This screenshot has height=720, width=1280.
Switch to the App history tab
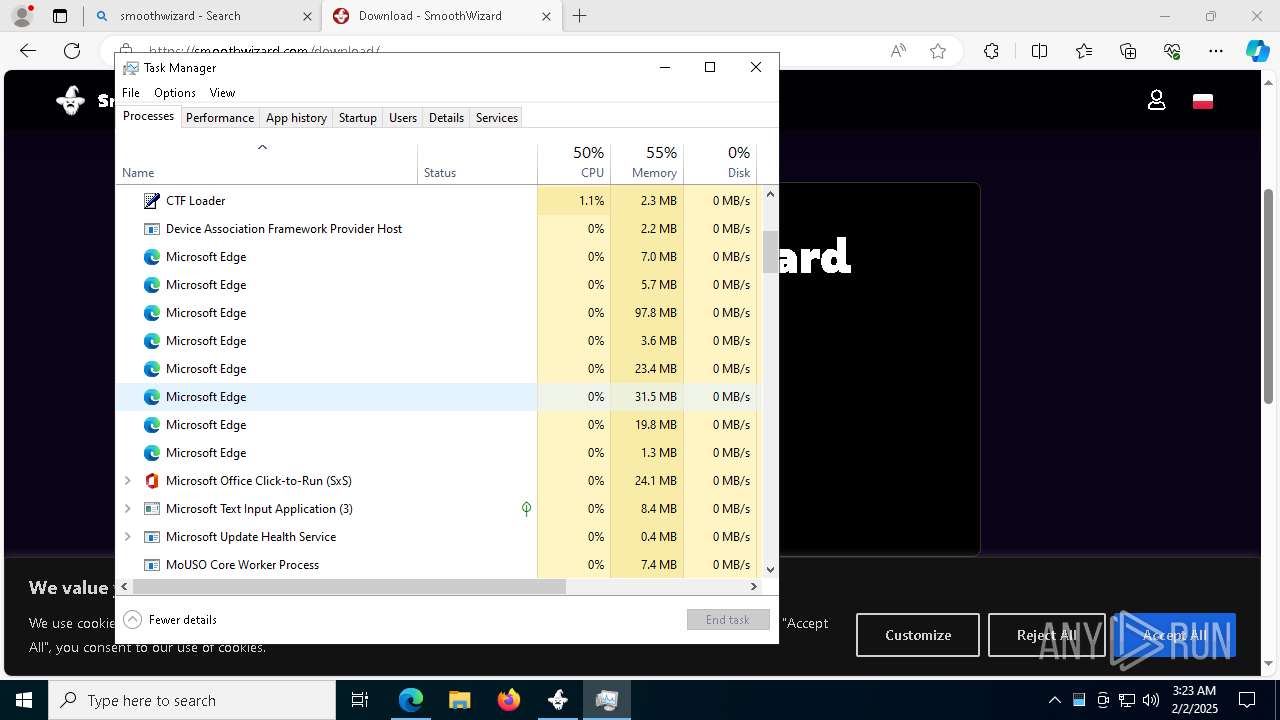pyautogui.click(x=296, y=118)
